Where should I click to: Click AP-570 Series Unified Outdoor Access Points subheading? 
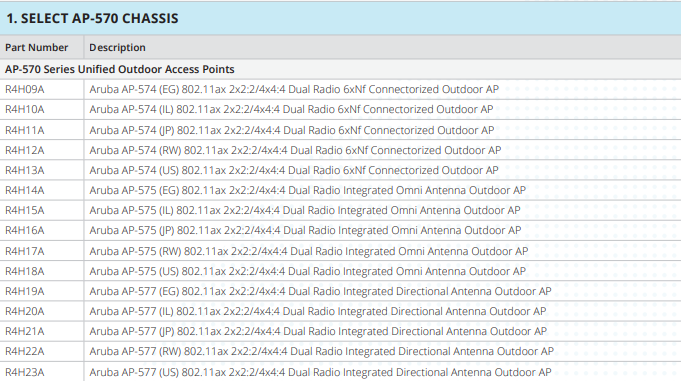(x=120, y=69)
